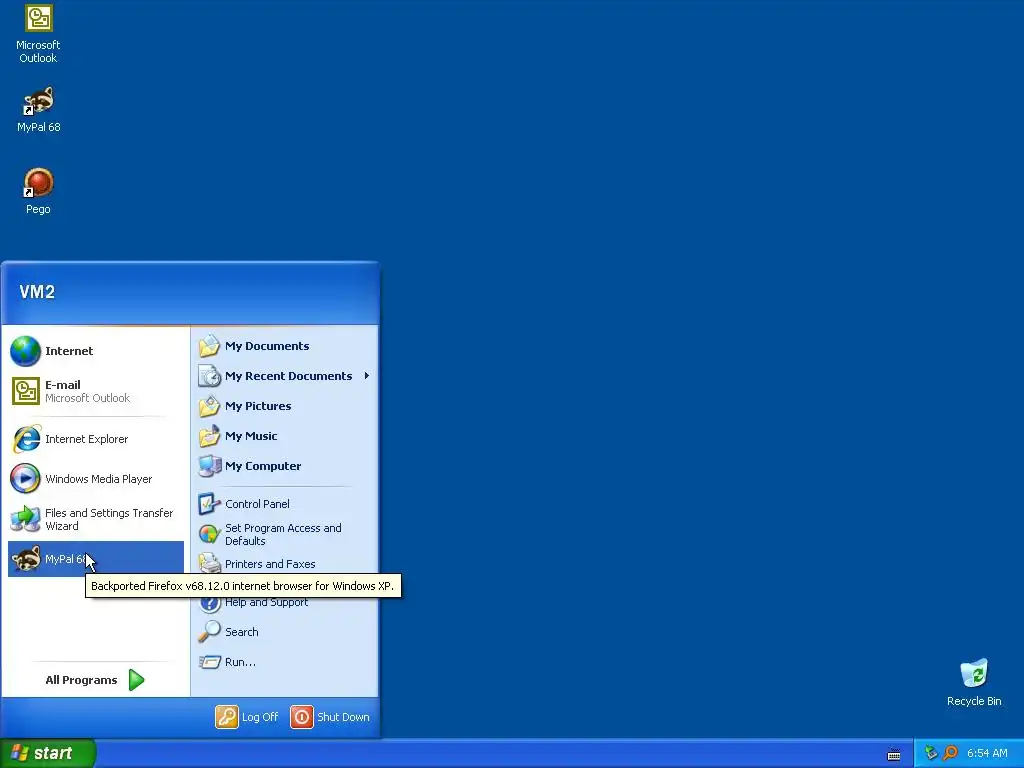Launch MyPal 68 from Start menu list

(96, 559)
